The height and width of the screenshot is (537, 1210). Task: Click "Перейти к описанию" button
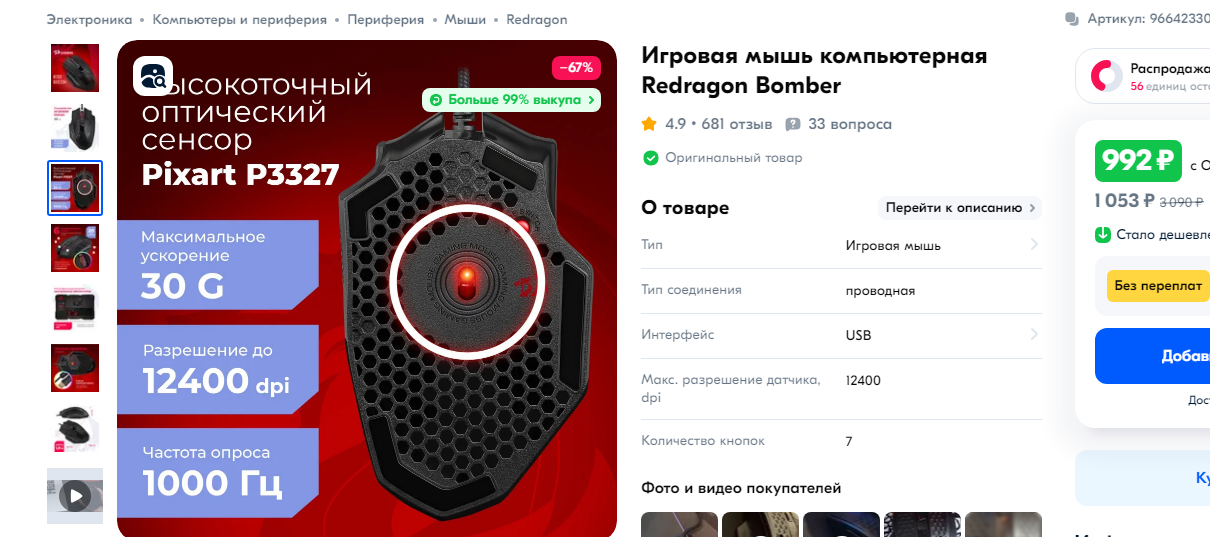coord(959,208)
